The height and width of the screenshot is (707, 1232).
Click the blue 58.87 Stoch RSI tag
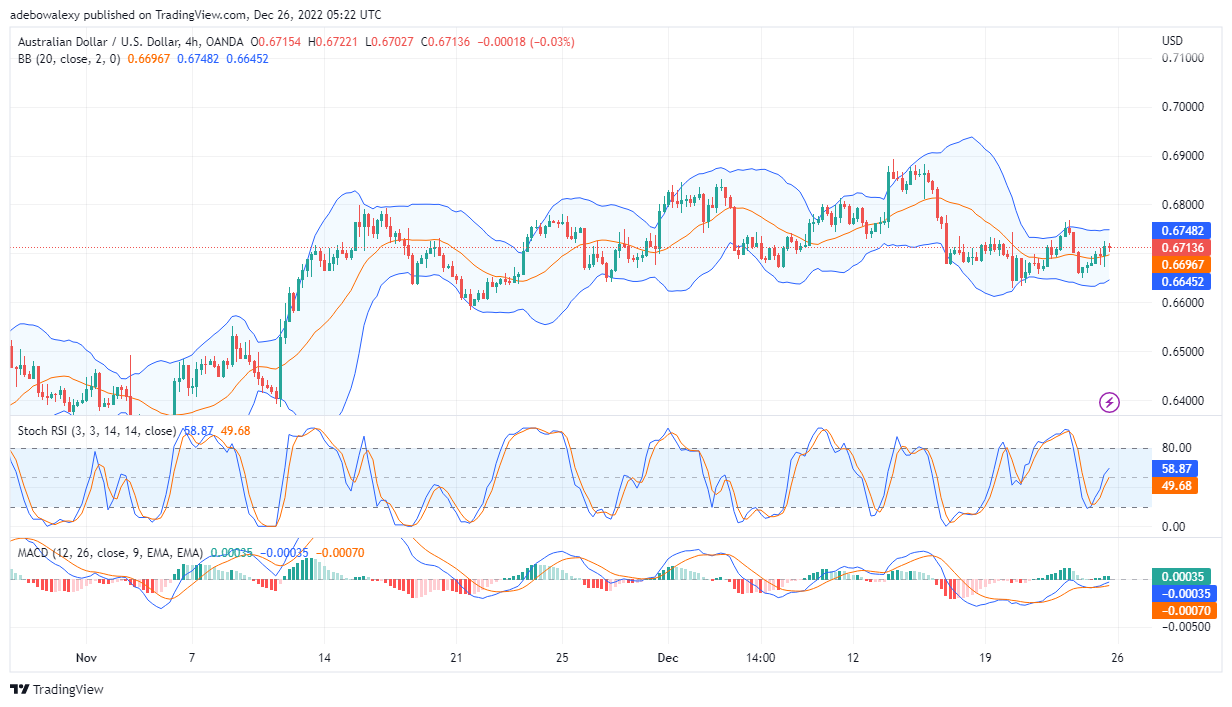(x=1184, y=468)
